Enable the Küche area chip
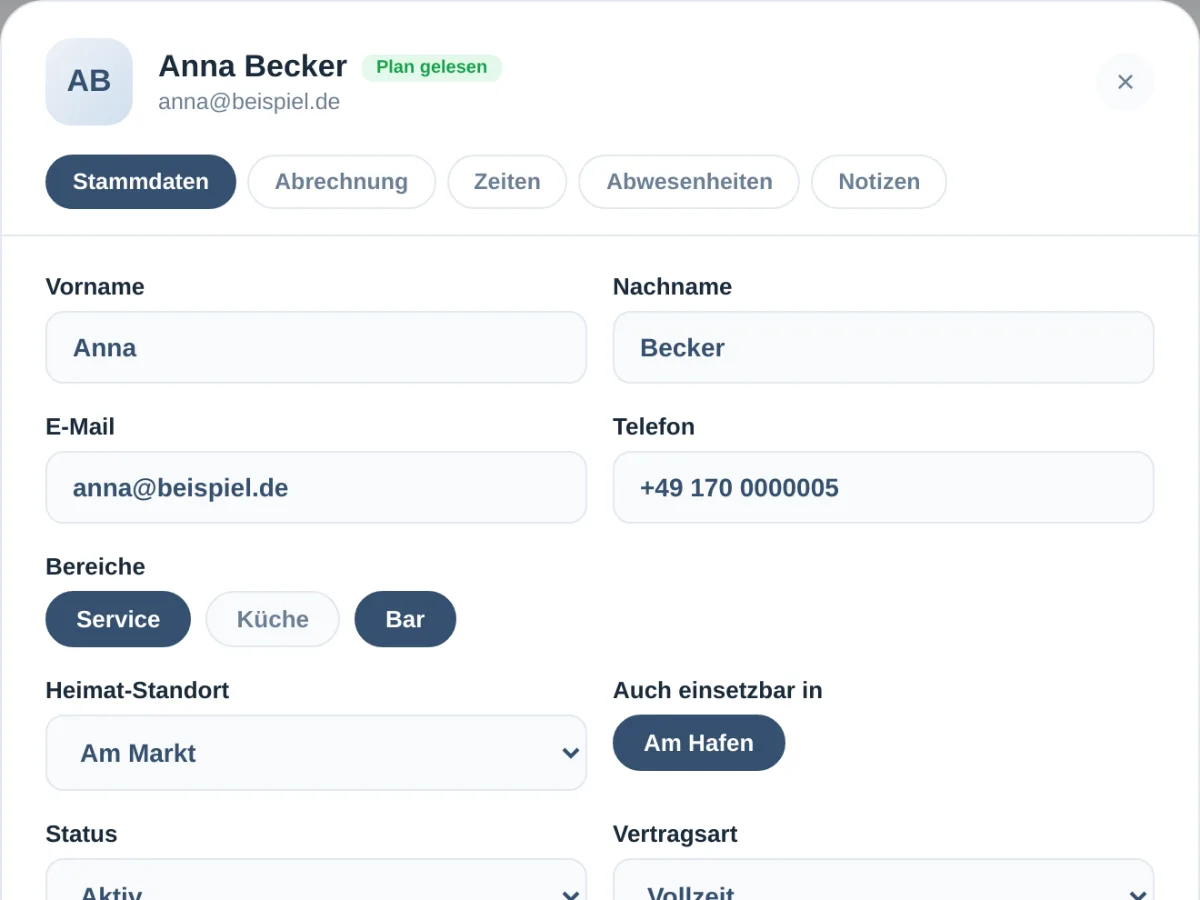1200x900 pixels. [x=273, y=619]
